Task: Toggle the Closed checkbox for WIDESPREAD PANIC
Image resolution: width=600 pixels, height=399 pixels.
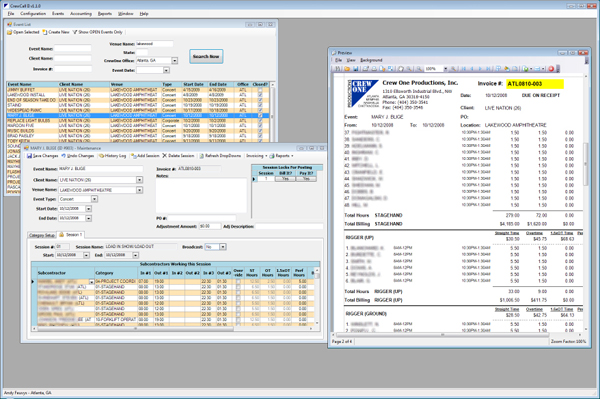Action: click(x=260, y=110)
